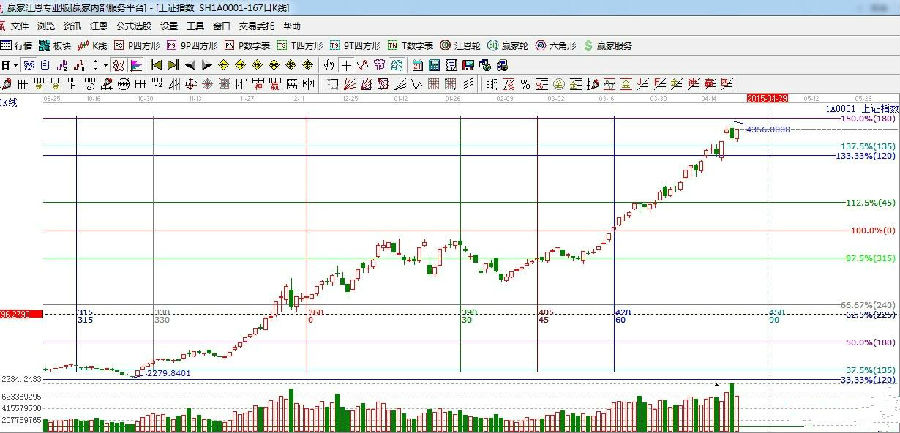Select the red highlighted date marker on timeline
The width and height of the screenshot is (900, 433).
[768, 99]
